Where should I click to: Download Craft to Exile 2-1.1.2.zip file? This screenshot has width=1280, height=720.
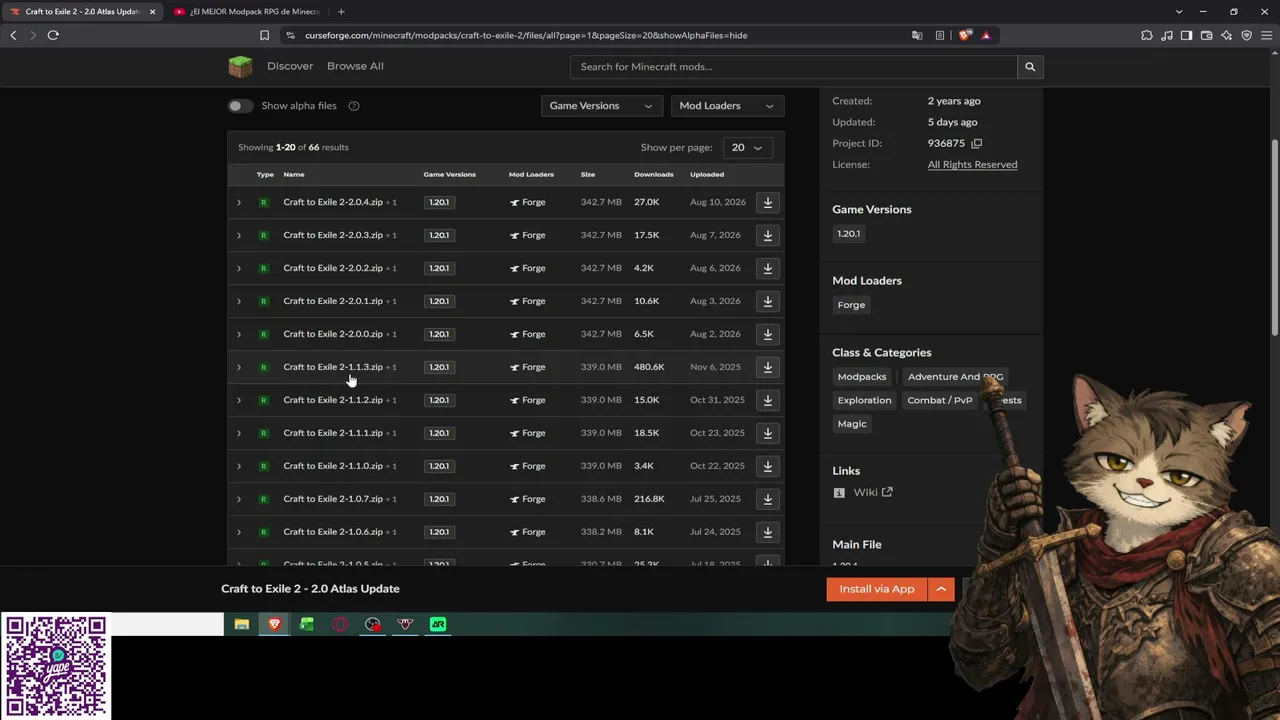coord(768,400)
